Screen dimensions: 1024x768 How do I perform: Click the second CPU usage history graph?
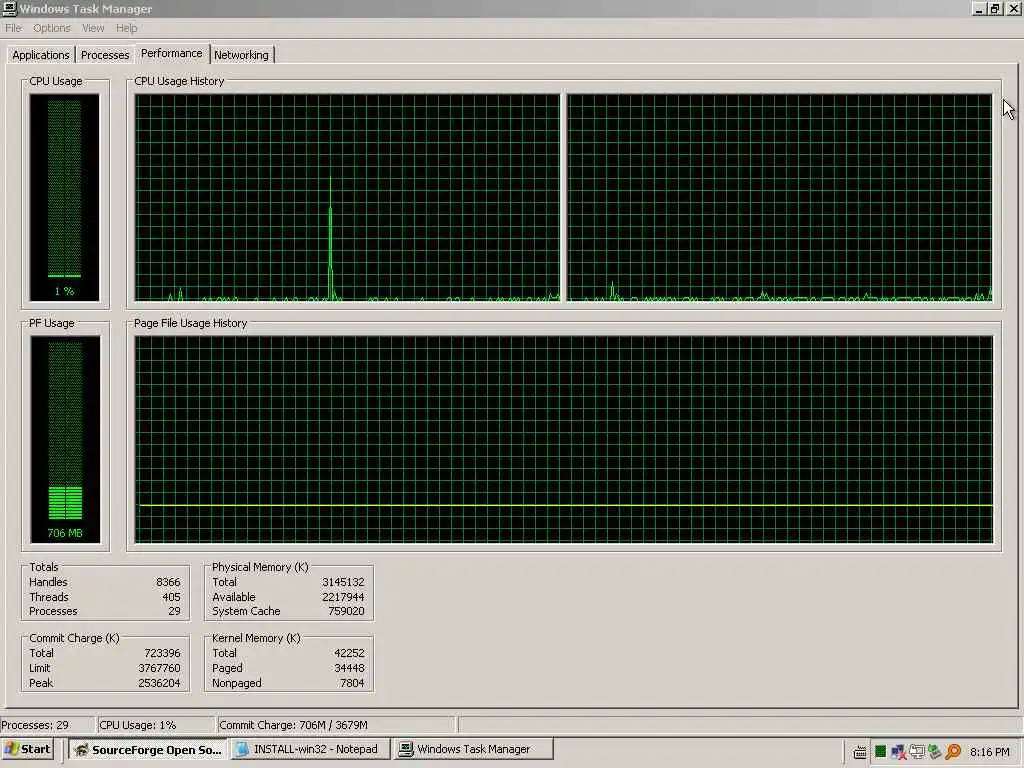coord(779,197)
